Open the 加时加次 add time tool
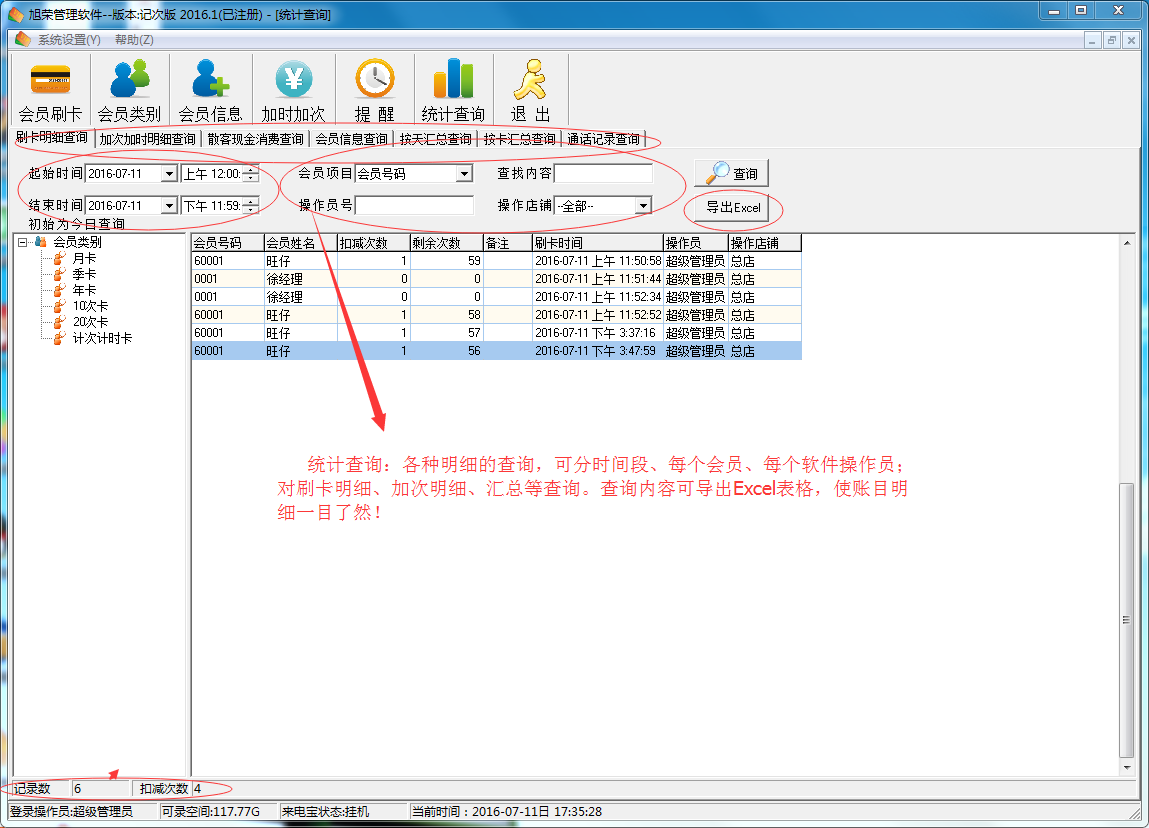Screen dimensions: 1149x828 [x=293, y=90]
